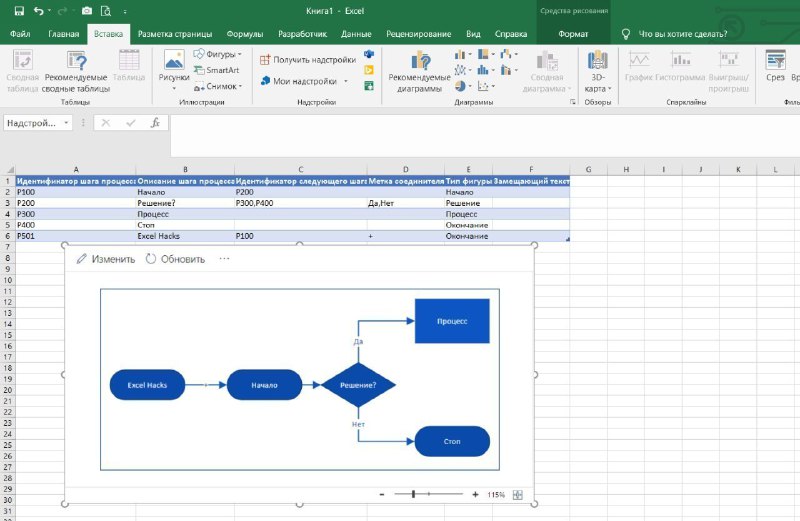Click the fx insert function icon
This screenshot has height=521, width=800.
click(x=156, y=123)
